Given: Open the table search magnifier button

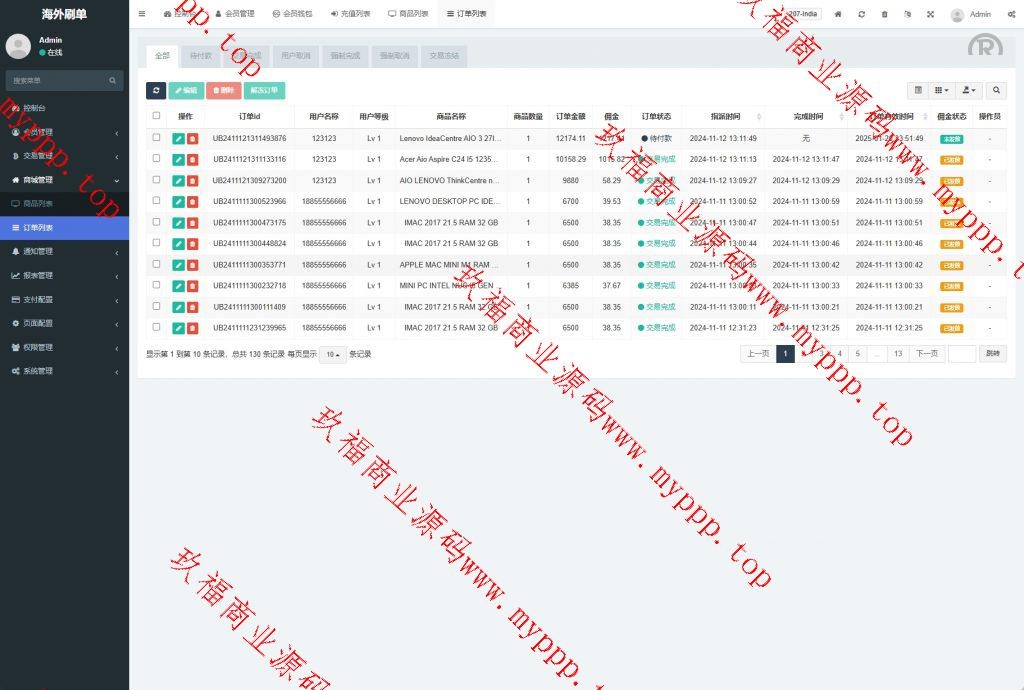Looking at the screenshot, I should (996, 91).
